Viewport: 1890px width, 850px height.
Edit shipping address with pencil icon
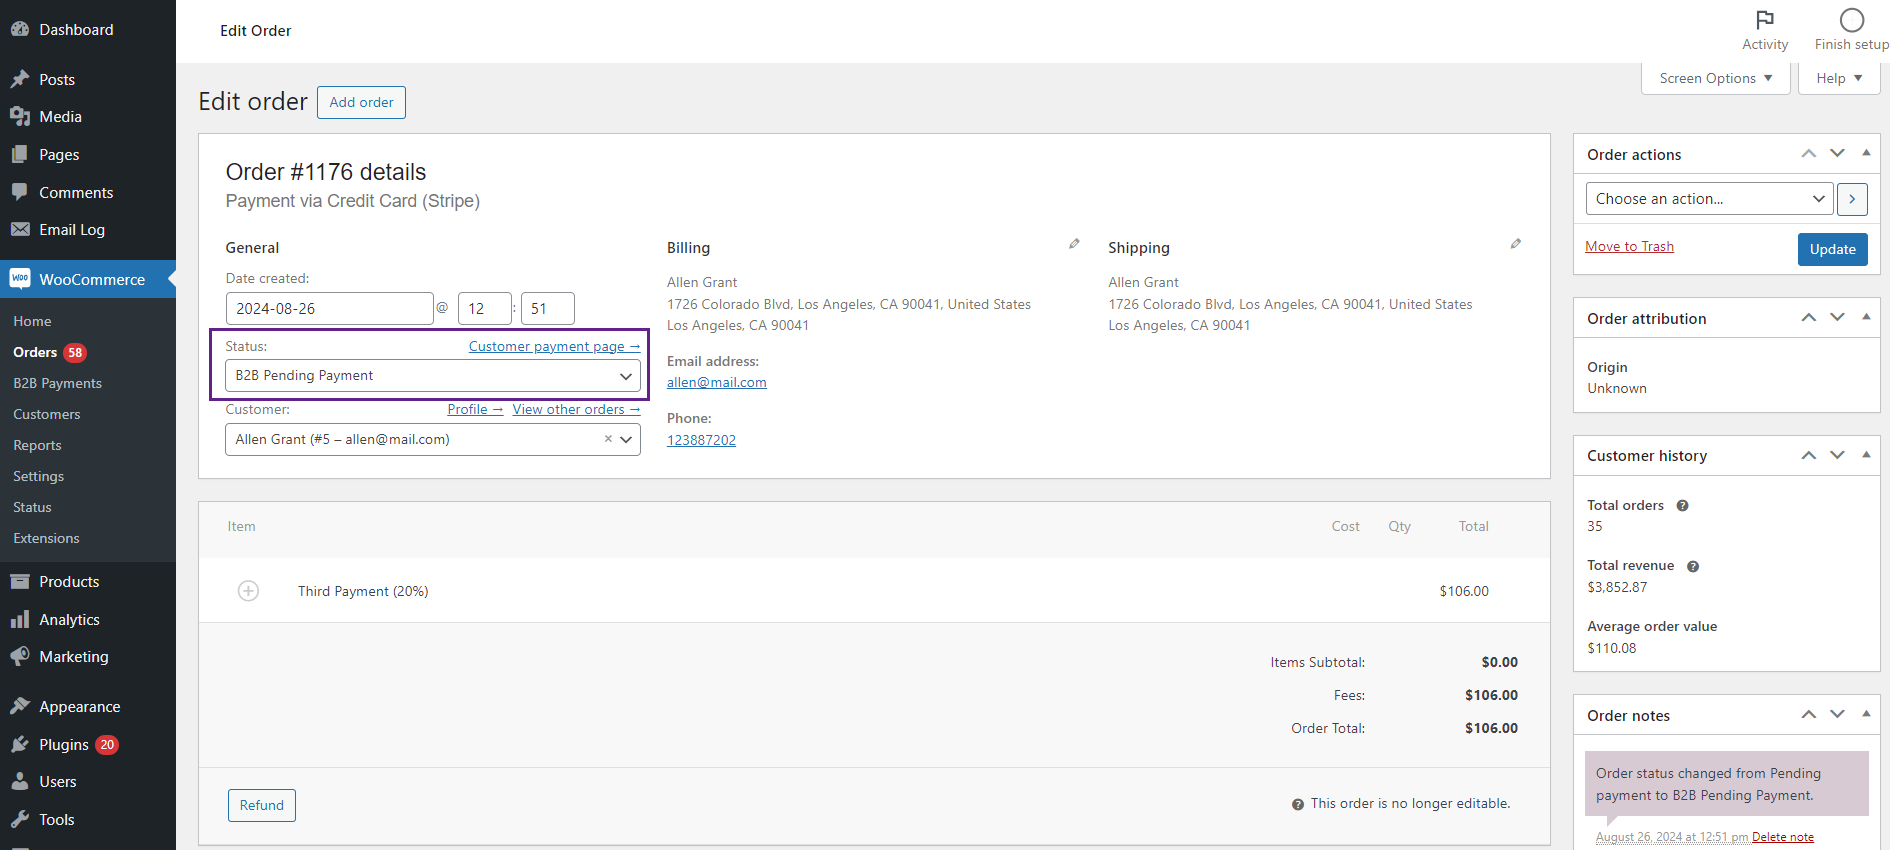point(1516,243)
